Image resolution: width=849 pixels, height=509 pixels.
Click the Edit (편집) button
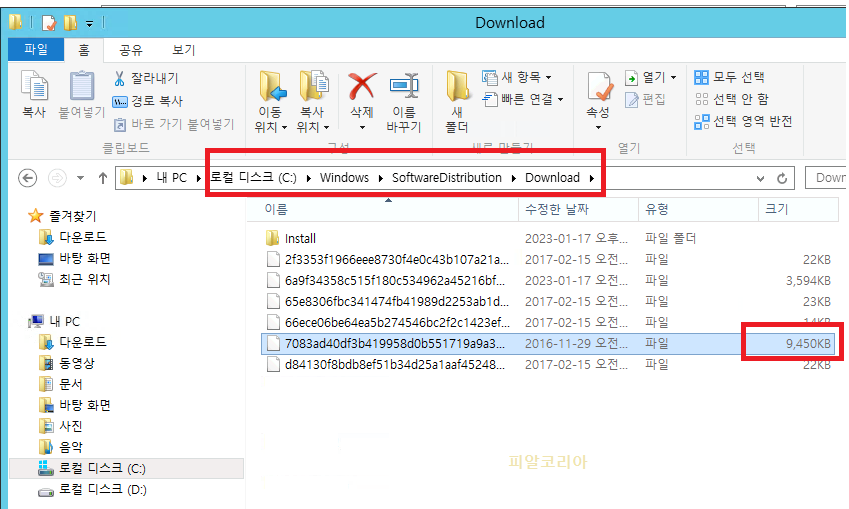pyautogui.click(x=644, y=100)
